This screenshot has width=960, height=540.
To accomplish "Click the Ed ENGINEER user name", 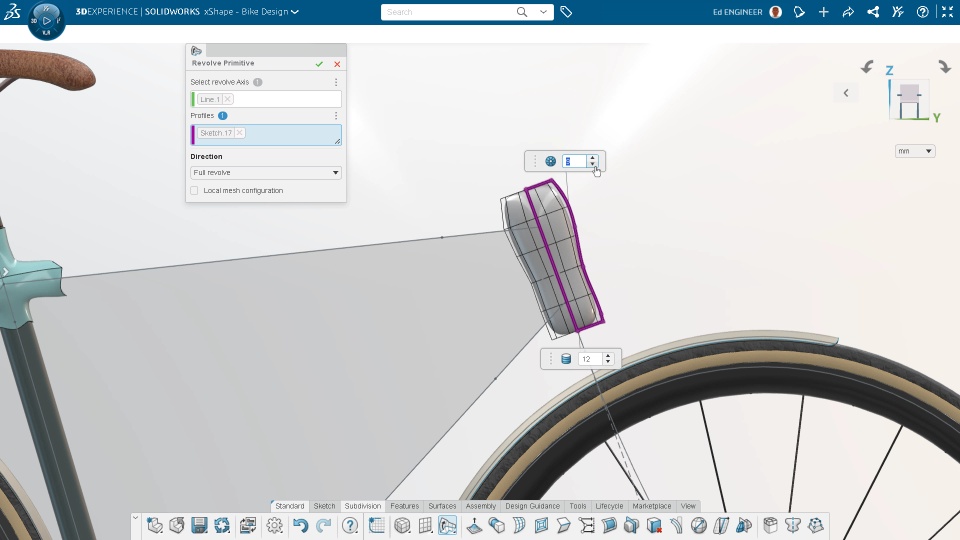I will (738, 12).
